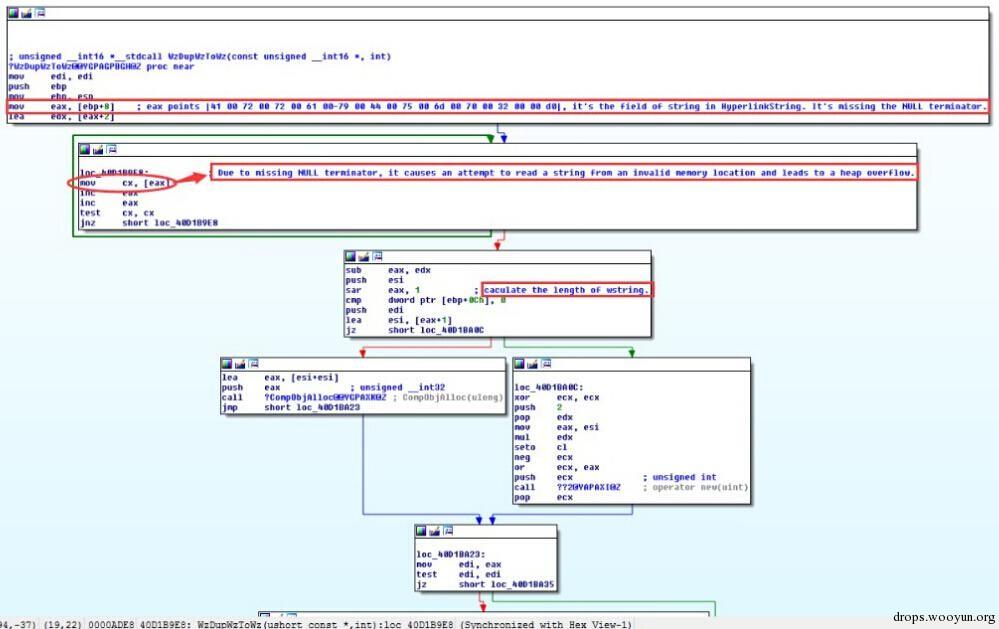Follow the 'short loc_40D1BA35' jump target
This screenshot has width=999, height=629.
coord(506,583)
